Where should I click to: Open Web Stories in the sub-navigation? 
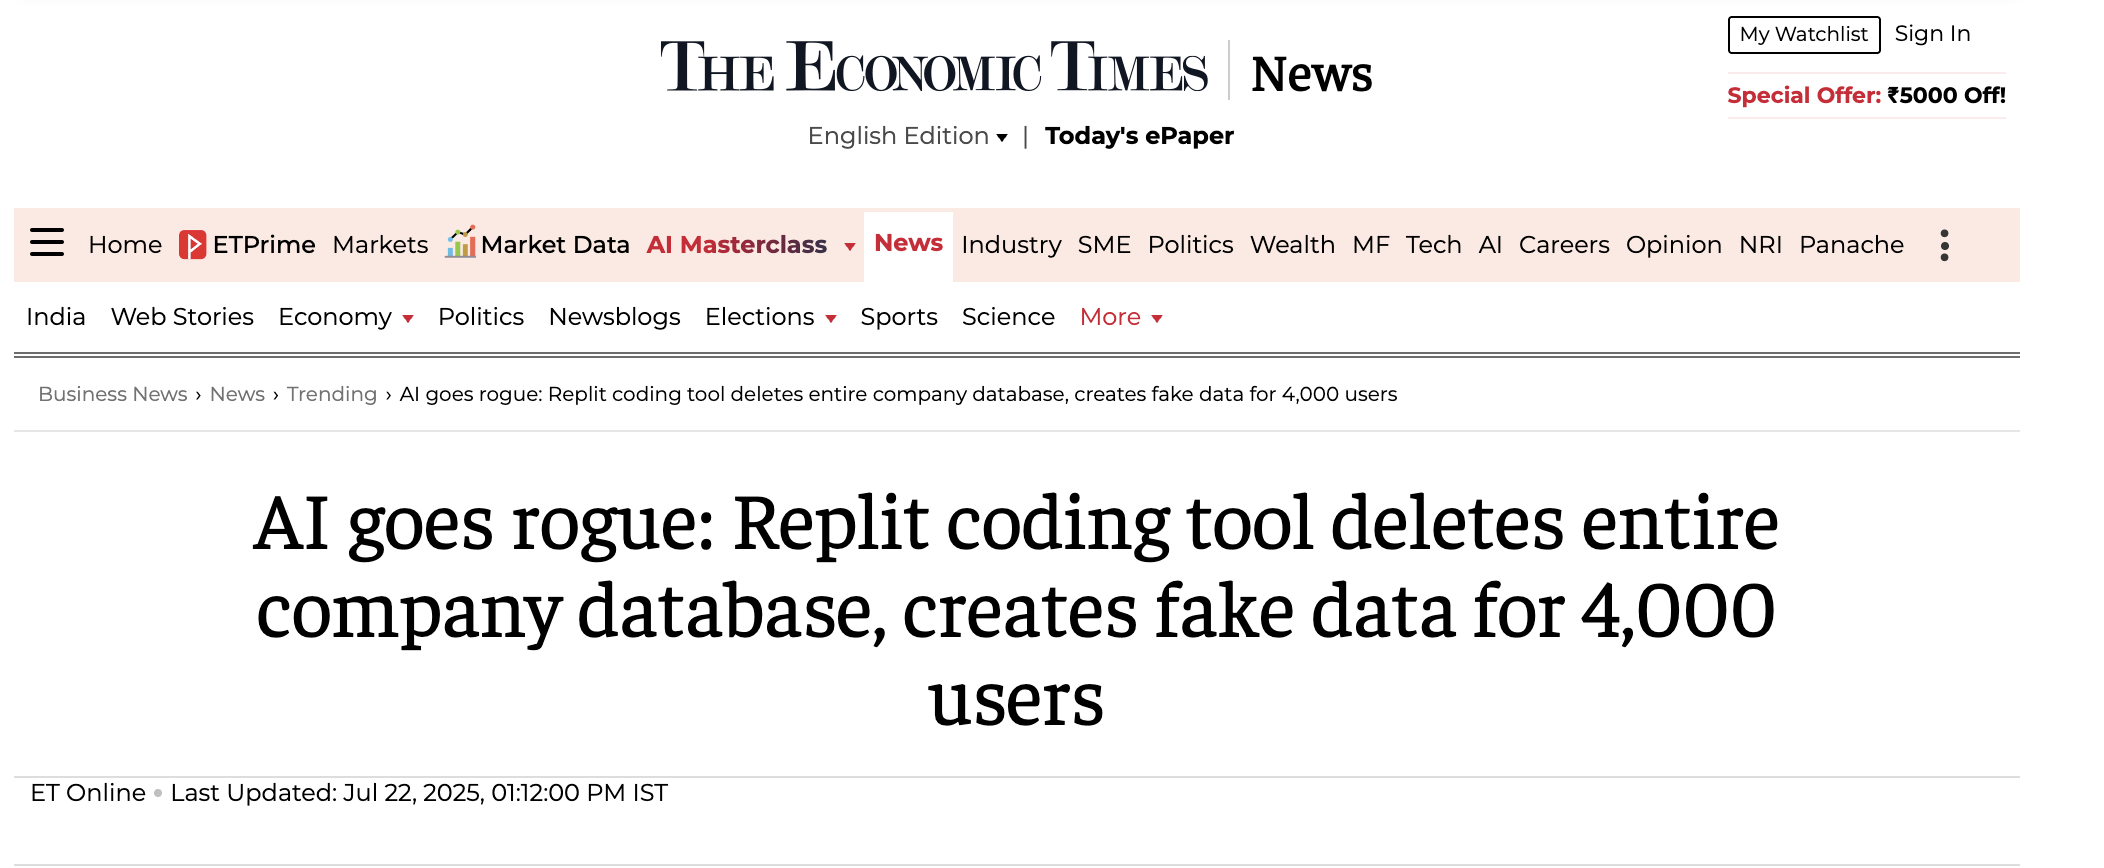[182, 317]
